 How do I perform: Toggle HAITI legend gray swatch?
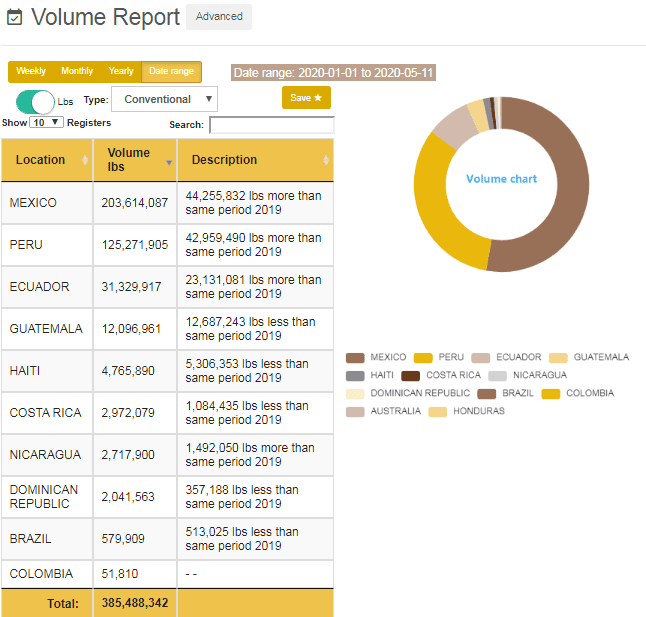(355, 376)
